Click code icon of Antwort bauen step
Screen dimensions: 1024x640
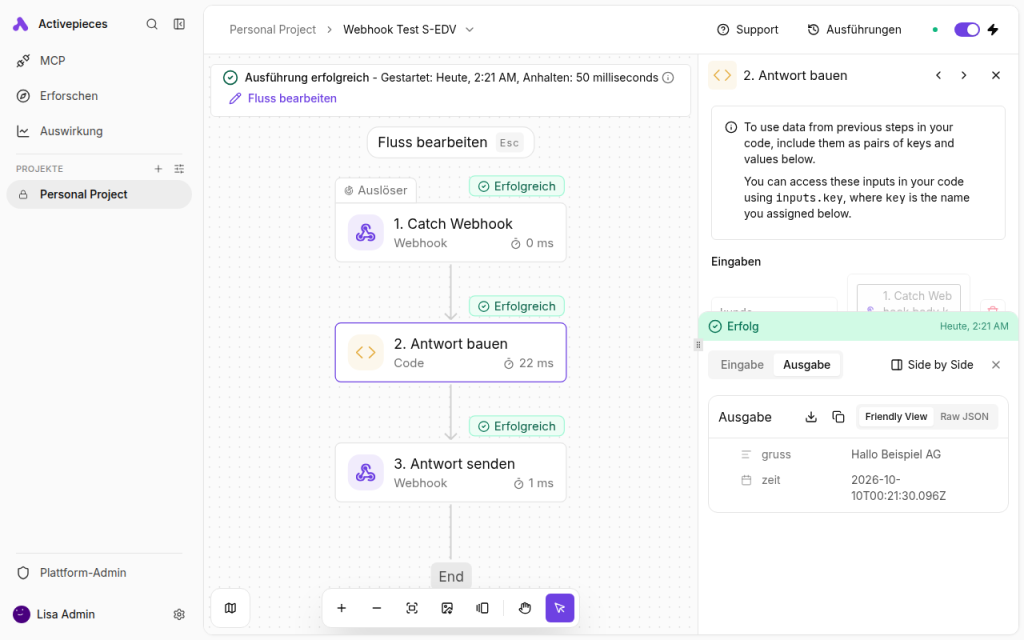click(x=366, y=353)
